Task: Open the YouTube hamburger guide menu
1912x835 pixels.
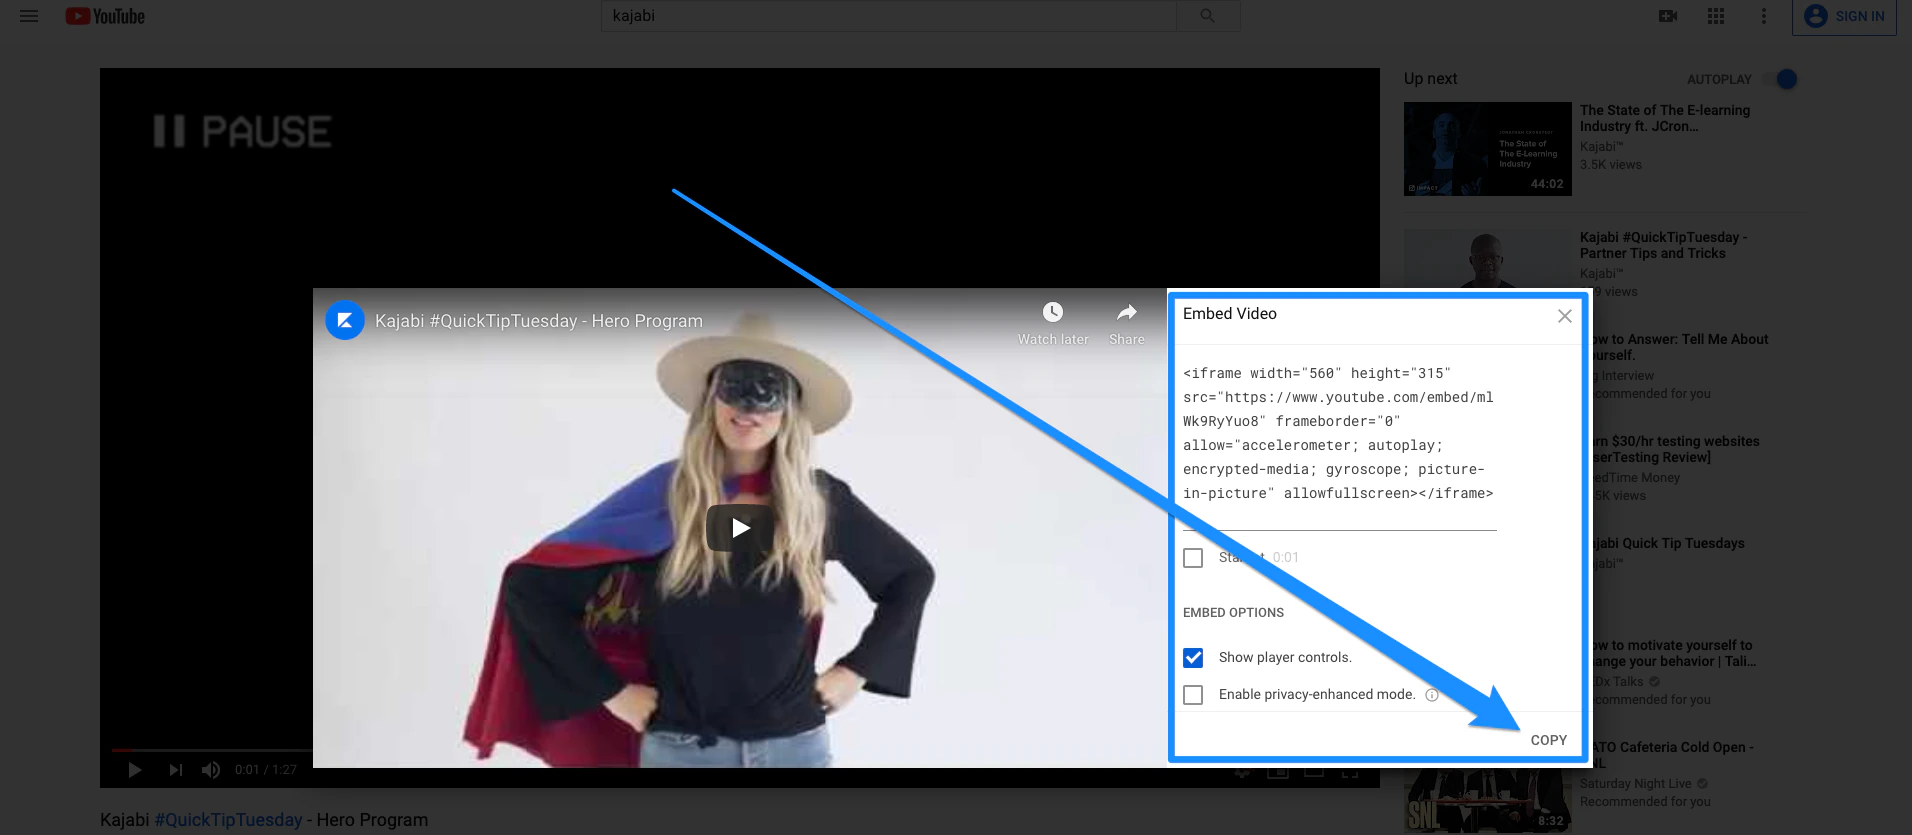Action: point(29,16)
